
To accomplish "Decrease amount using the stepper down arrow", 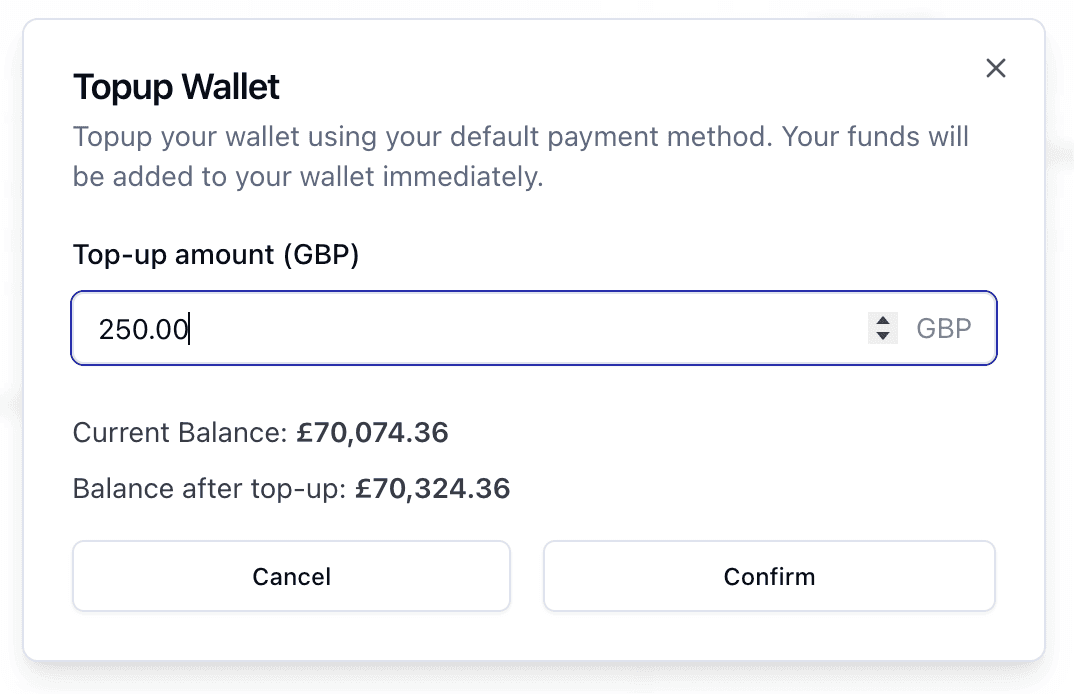I will pyautogui.click(x=882, y=336).
